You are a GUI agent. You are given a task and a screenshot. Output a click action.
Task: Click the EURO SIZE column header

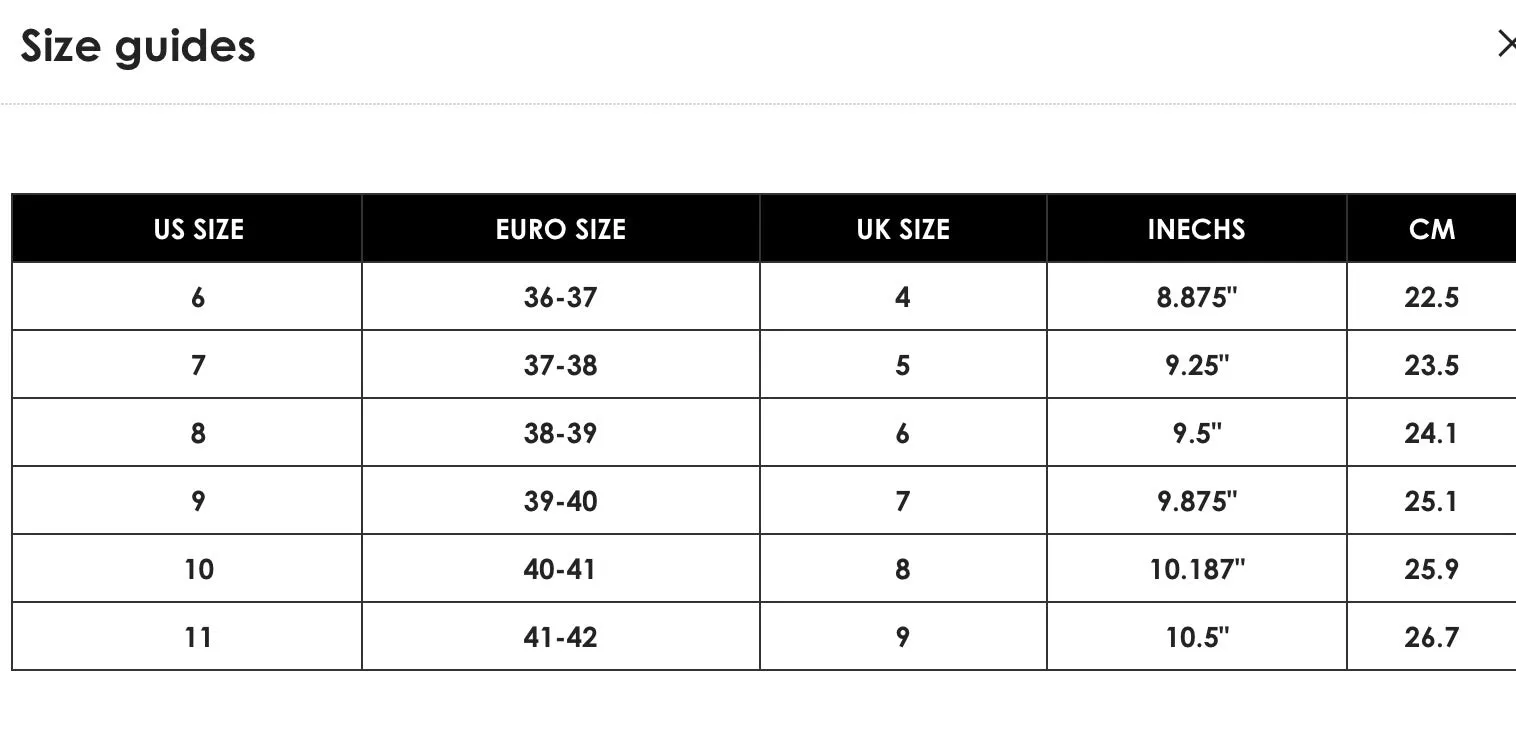point(561,228)
